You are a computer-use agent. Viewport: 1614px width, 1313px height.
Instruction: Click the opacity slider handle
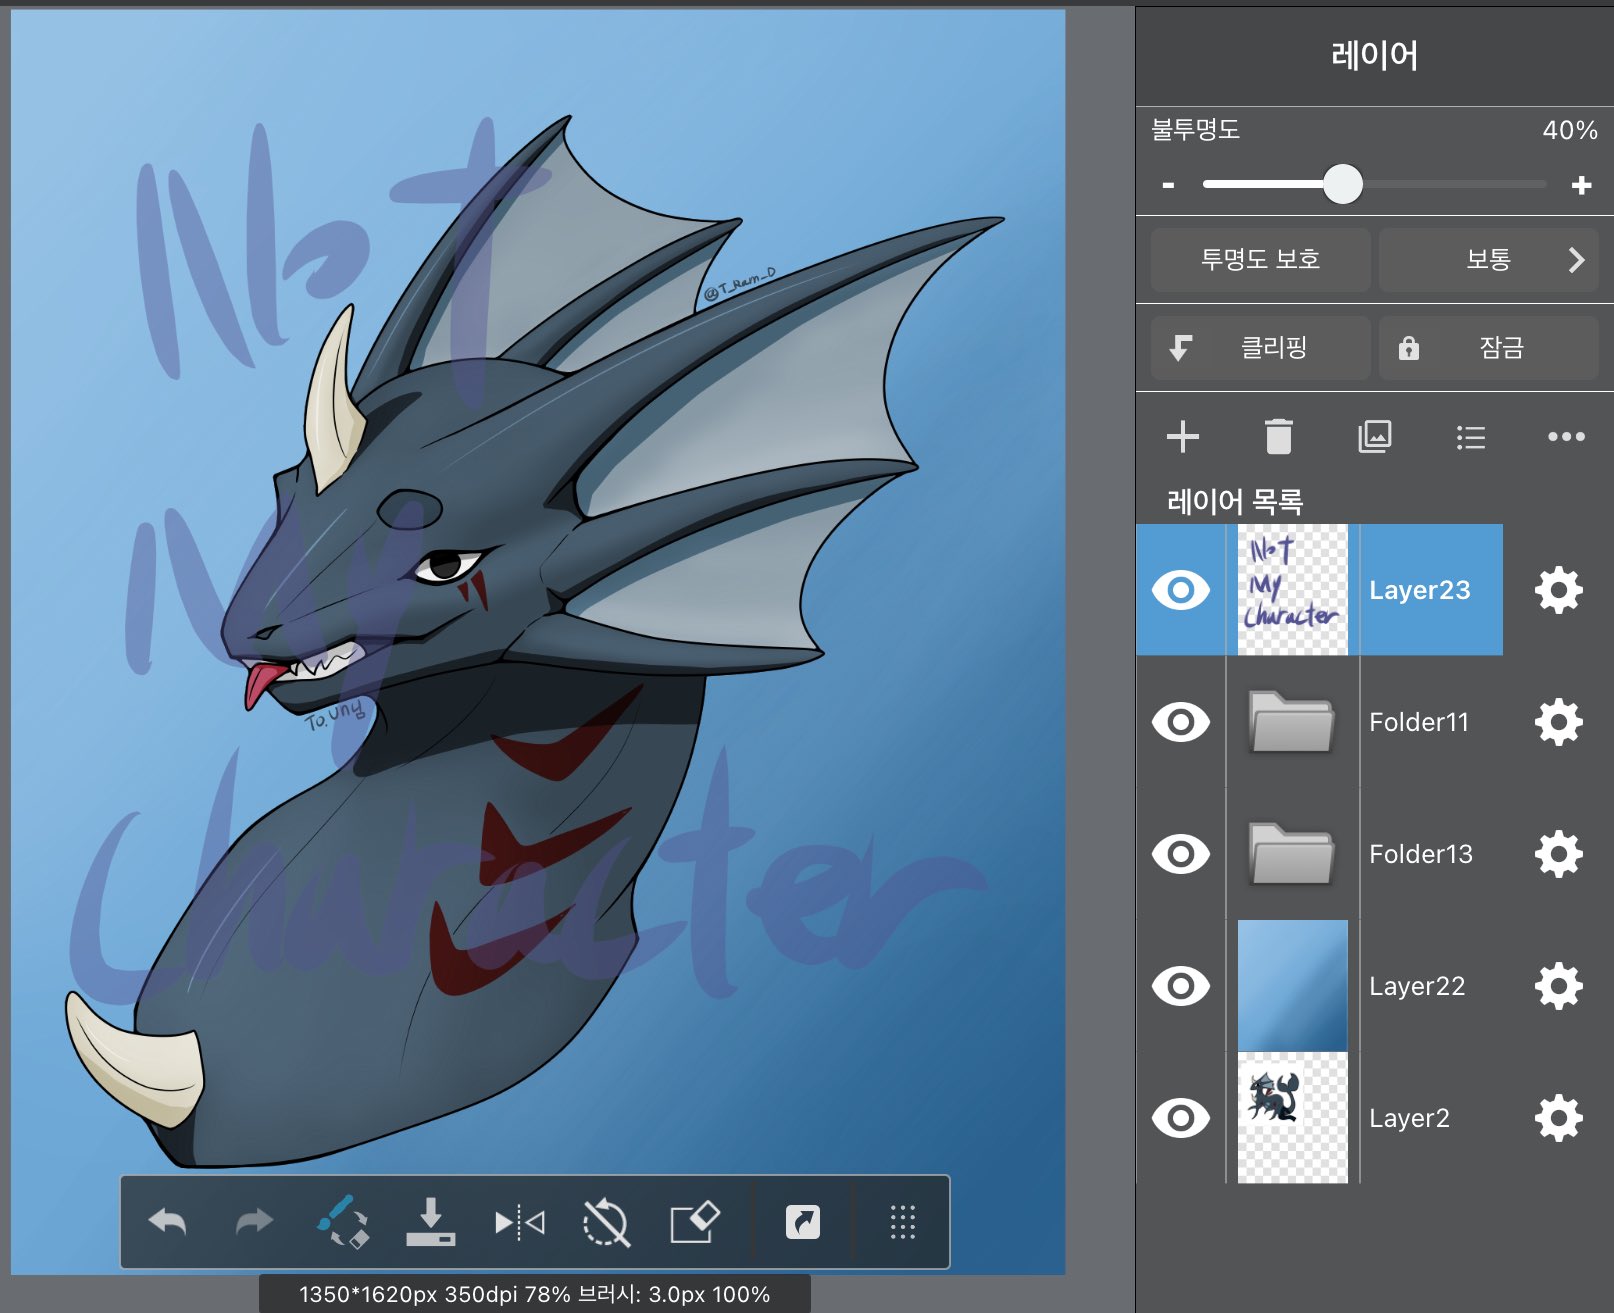point(1342,184)
